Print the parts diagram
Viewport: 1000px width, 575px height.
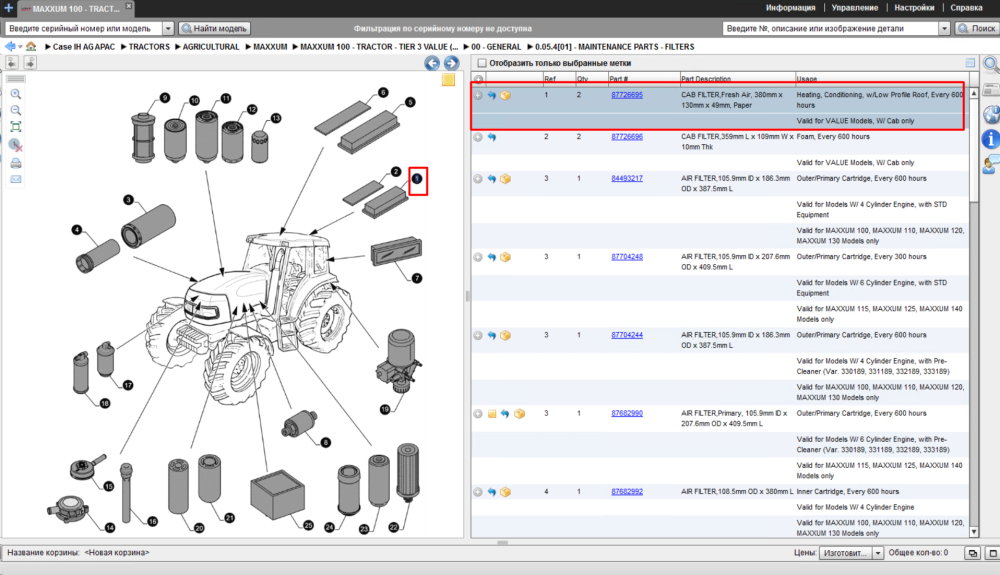coord(16,163)
